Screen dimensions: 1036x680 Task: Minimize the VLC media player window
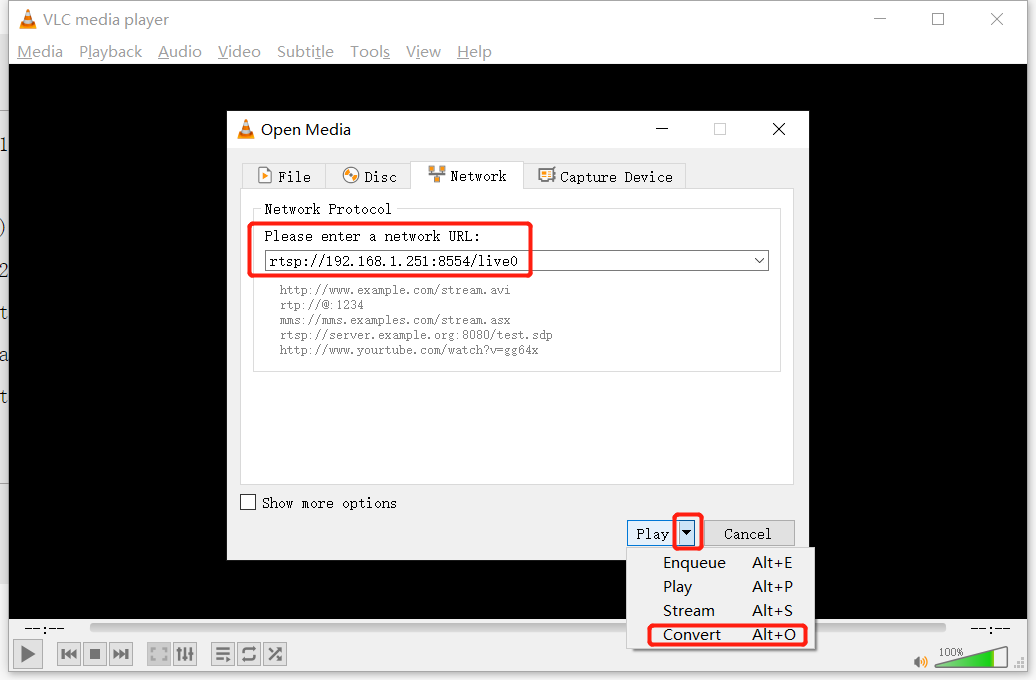point(880,19)
